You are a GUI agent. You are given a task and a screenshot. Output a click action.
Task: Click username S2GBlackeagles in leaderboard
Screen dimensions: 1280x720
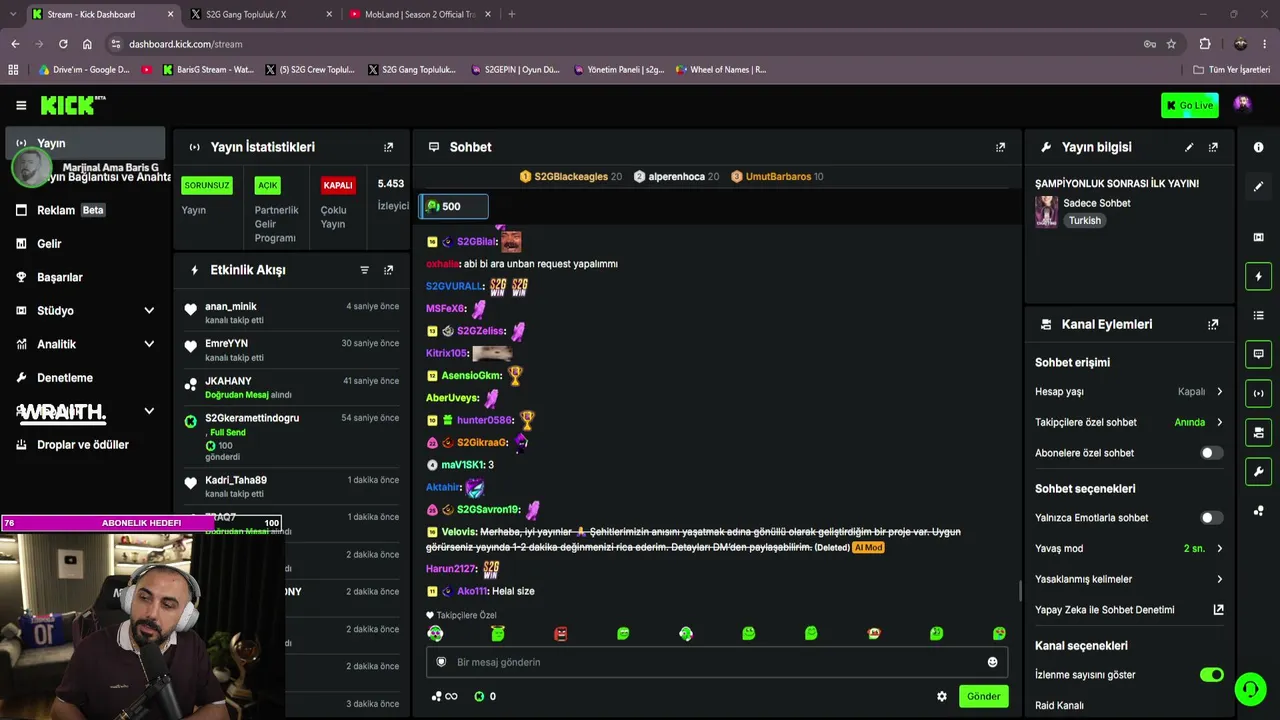coord(571,177)
